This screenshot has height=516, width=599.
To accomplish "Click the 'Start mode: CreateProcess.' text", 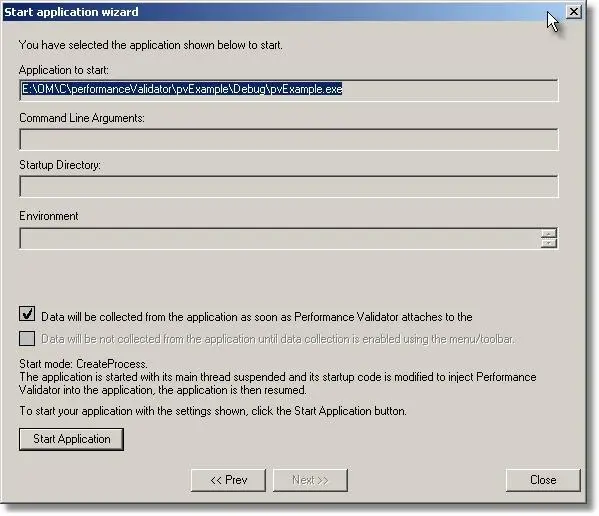I will (83, 364).
